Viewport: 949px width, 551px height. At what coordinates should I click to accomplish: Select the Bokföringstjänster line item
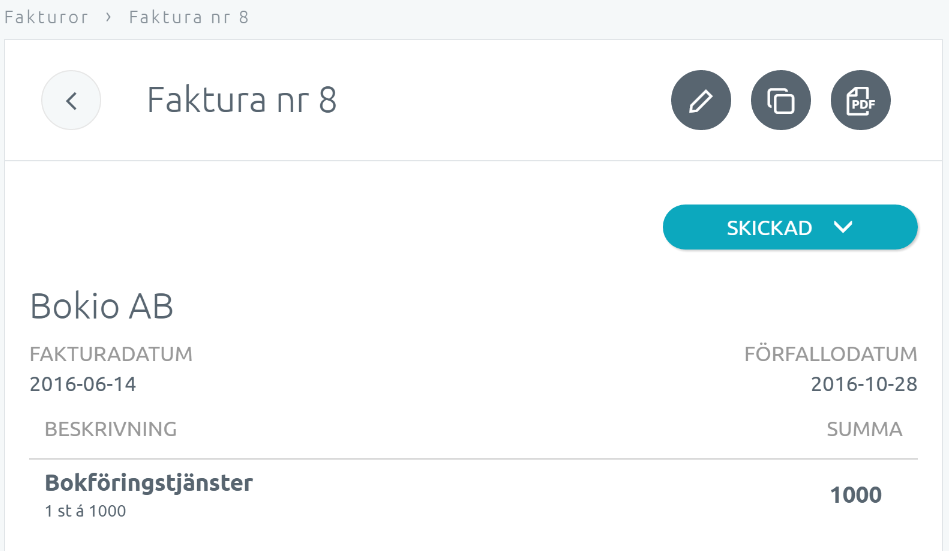click(x=149, y=484)
